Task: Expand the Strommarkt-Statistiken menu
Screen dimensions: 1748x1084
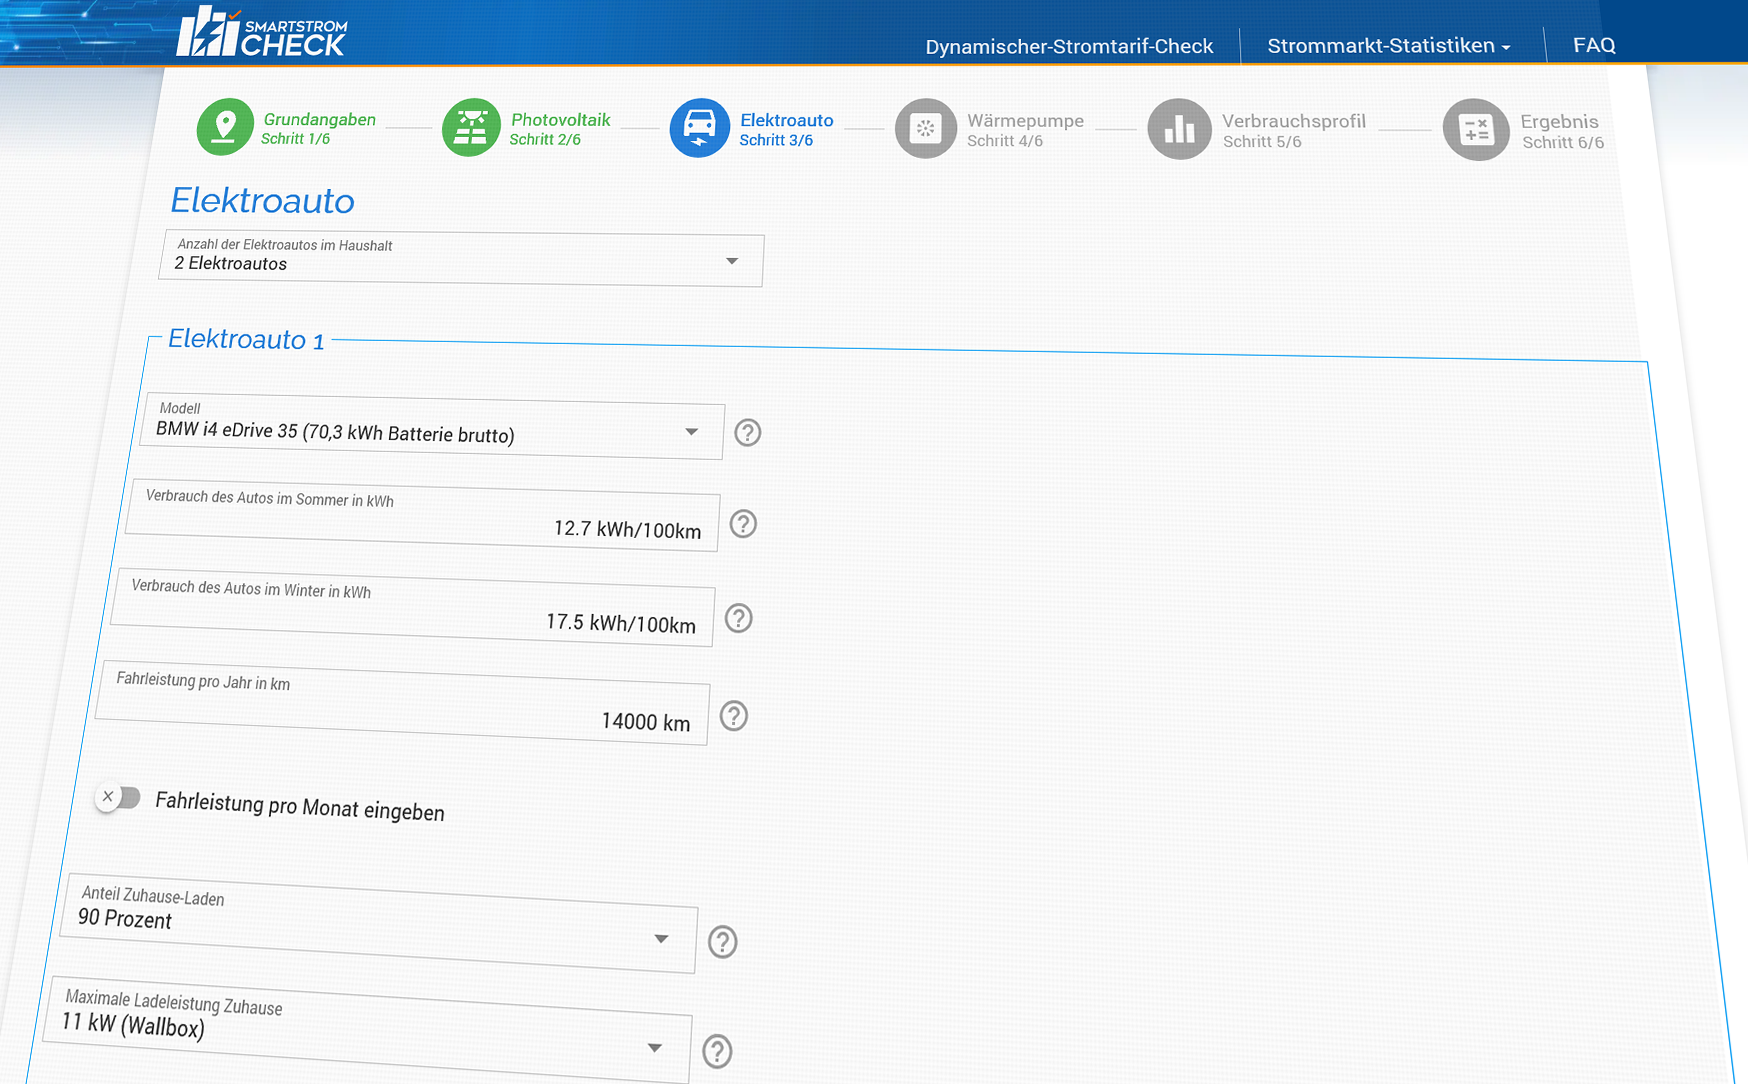Action: (1388, 46)
